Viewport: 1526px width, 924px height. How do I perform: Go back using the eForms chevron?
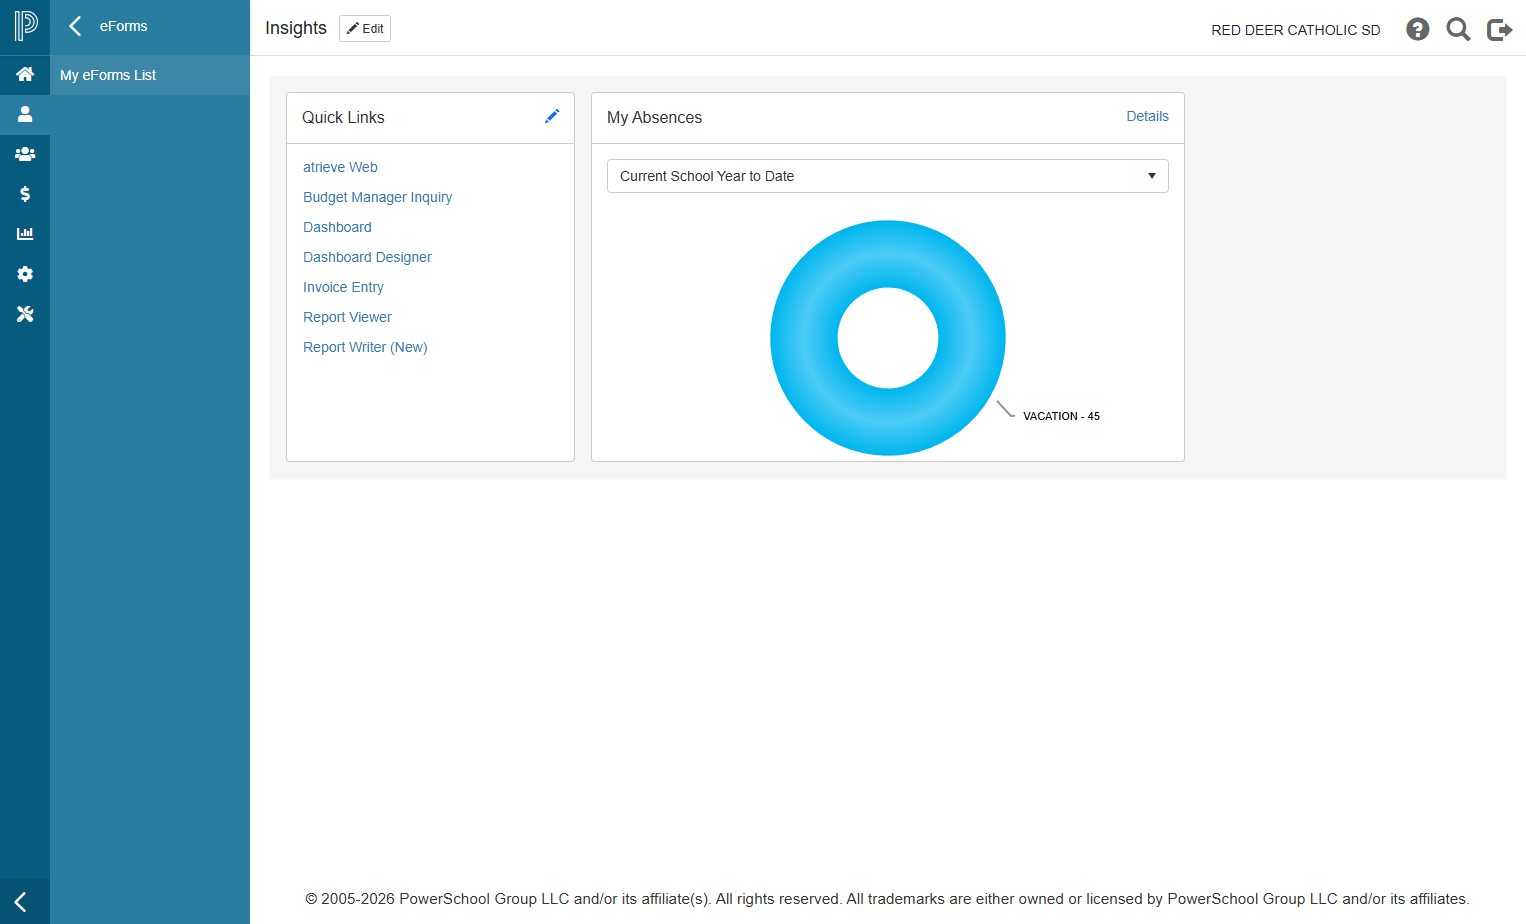[75, 26]
